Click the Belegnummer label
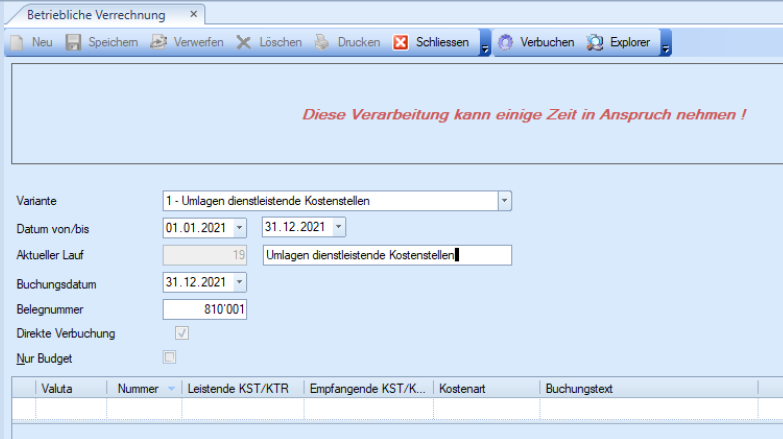Viewport: 783px width, 439px height. tap(49, 310)
